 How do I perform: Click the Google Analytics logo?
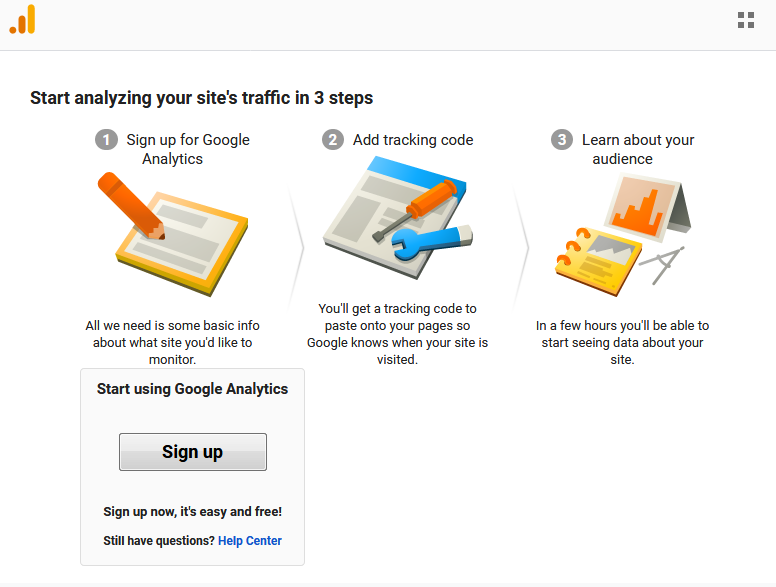pyautogui.click(x=22, y=20)
